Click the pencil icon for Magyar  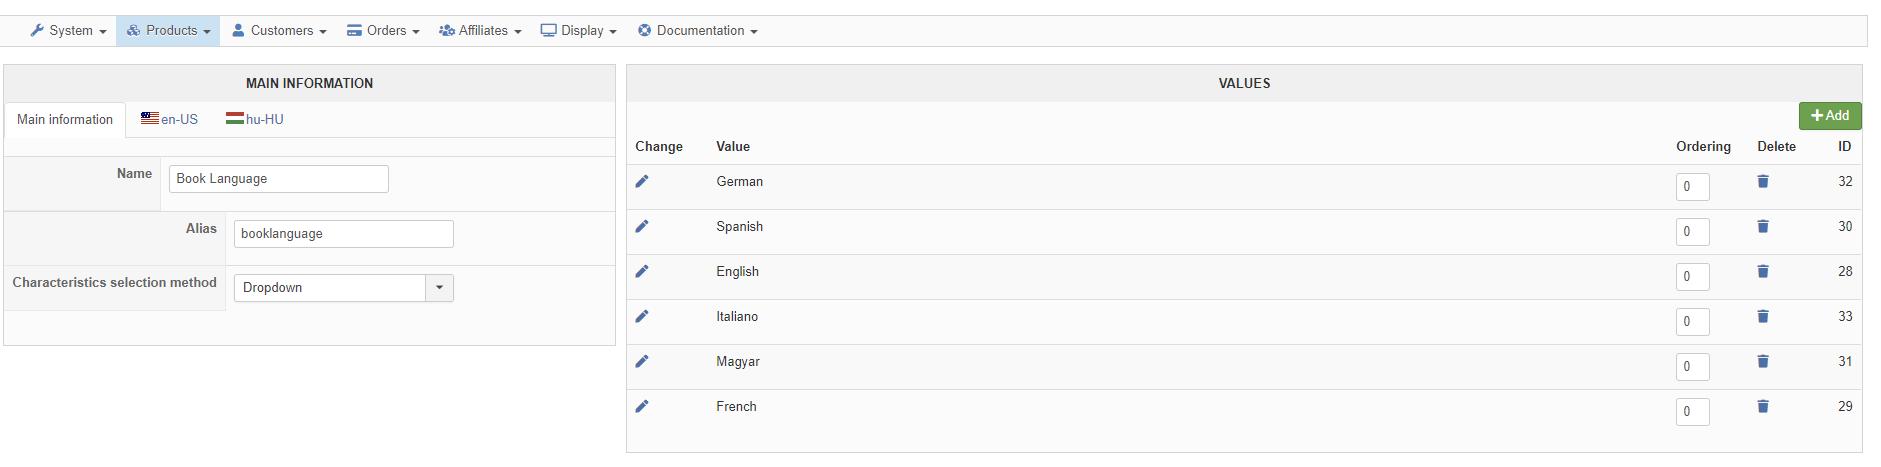tap(642, 361)
